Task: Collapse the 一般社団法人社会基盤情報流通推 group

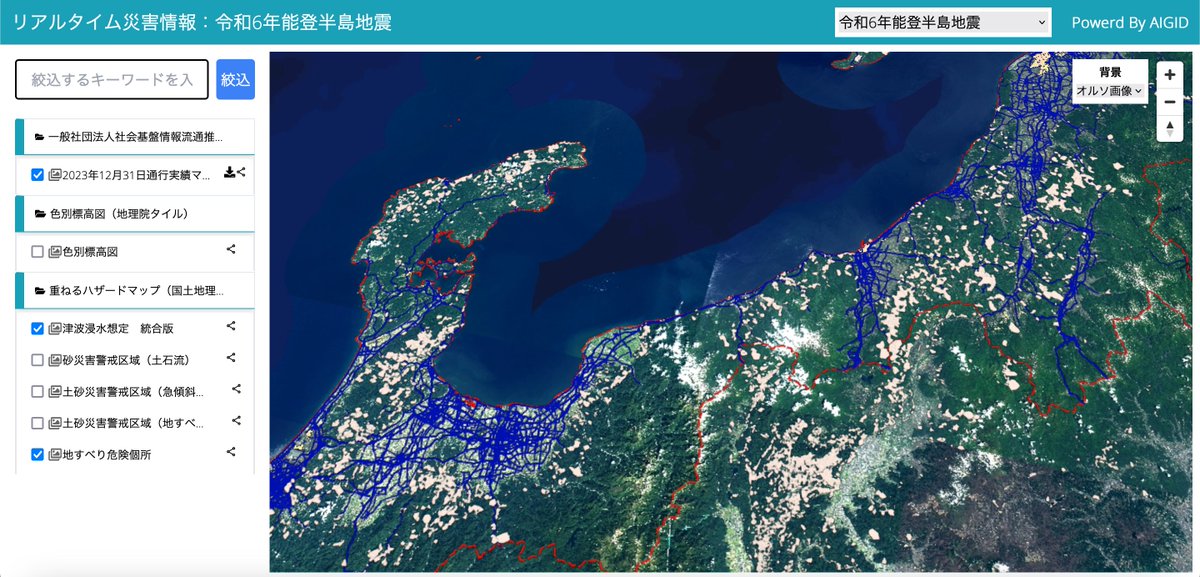Action: [x=135, y=137]
